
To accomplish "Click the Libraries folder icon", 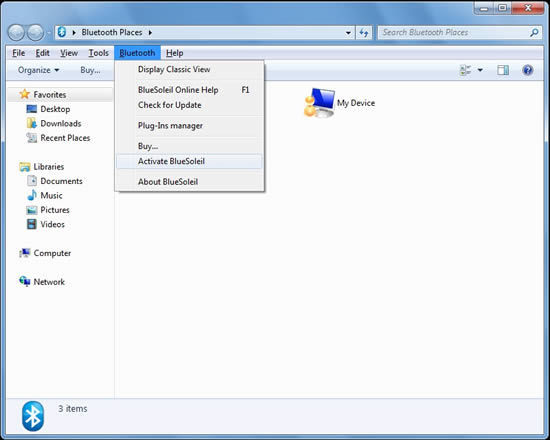I will (x=25, y=167).
